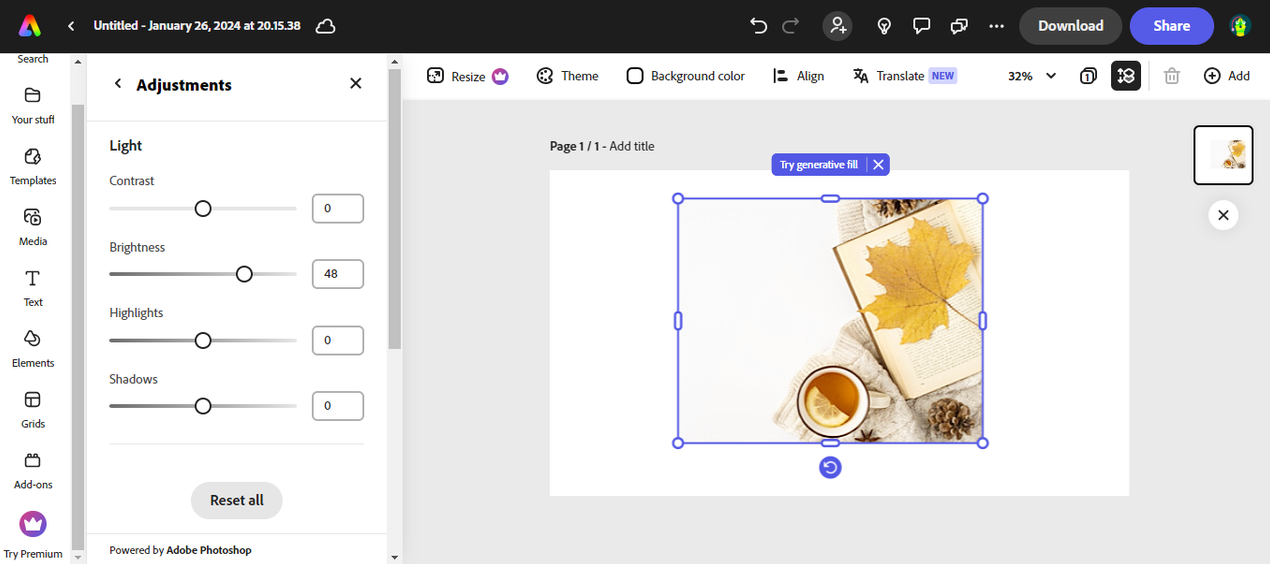Open Text panel in sidebar

[x=33, y=288]
